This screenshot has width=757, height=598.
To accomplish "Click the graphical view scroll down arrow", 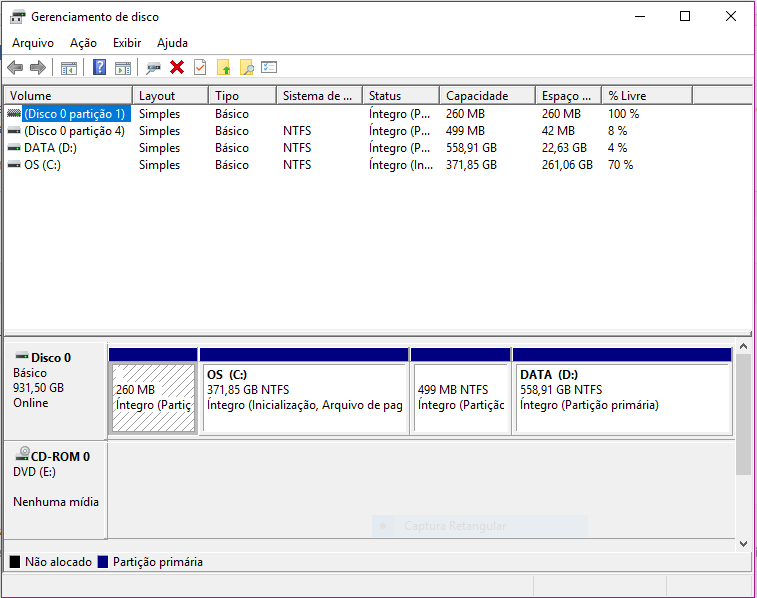I will (743, 544).
